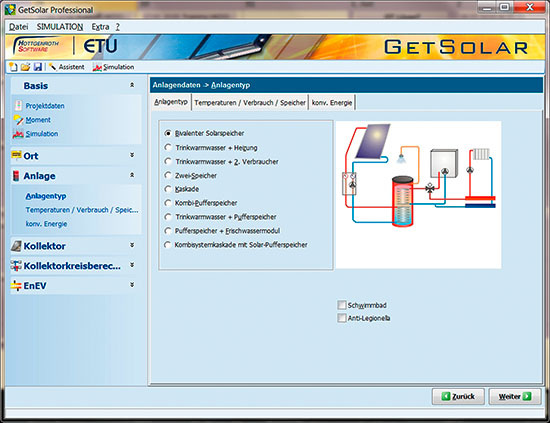Switch to the Anlagentyp tab
The width and height of the screenshot is (550, 423).
coord(171,102)
